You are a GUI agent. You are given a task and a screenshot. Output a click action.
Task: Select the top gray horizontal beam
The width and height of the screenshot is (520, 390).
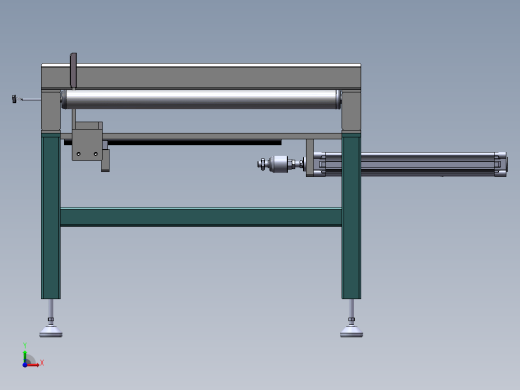[x=201, y=76]
